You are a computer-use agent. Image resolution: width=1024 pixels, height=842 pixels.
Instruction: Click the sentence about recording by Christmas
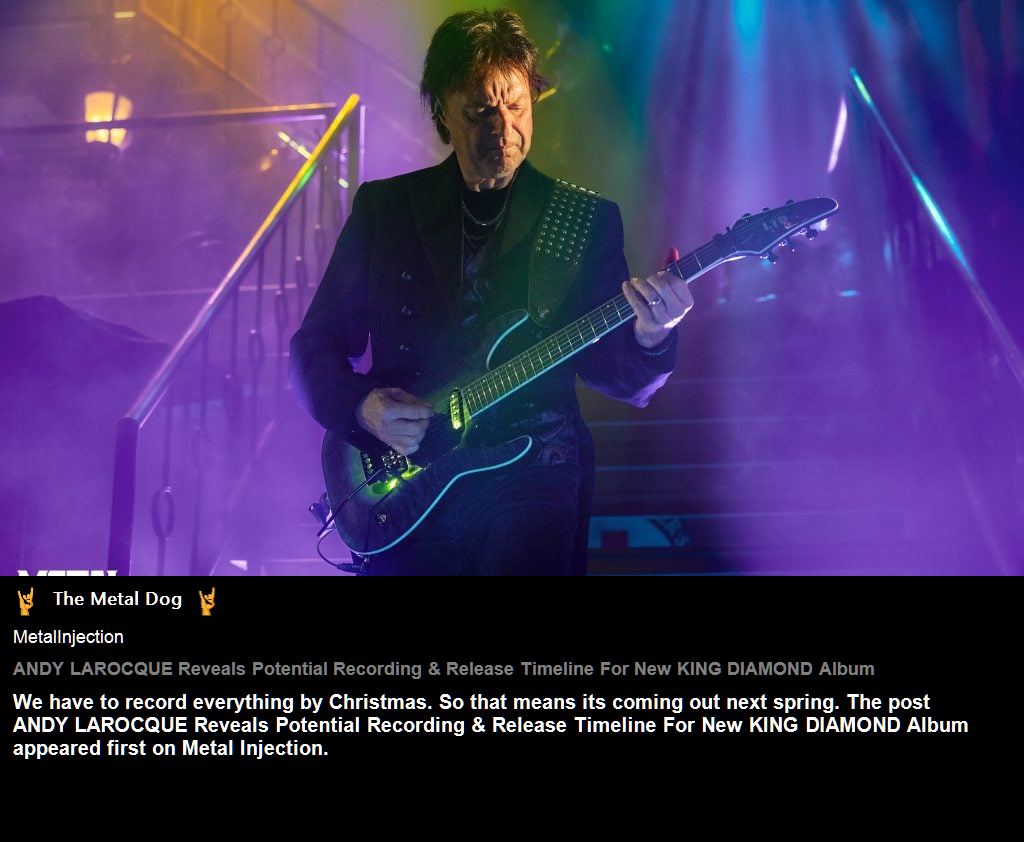222,702
